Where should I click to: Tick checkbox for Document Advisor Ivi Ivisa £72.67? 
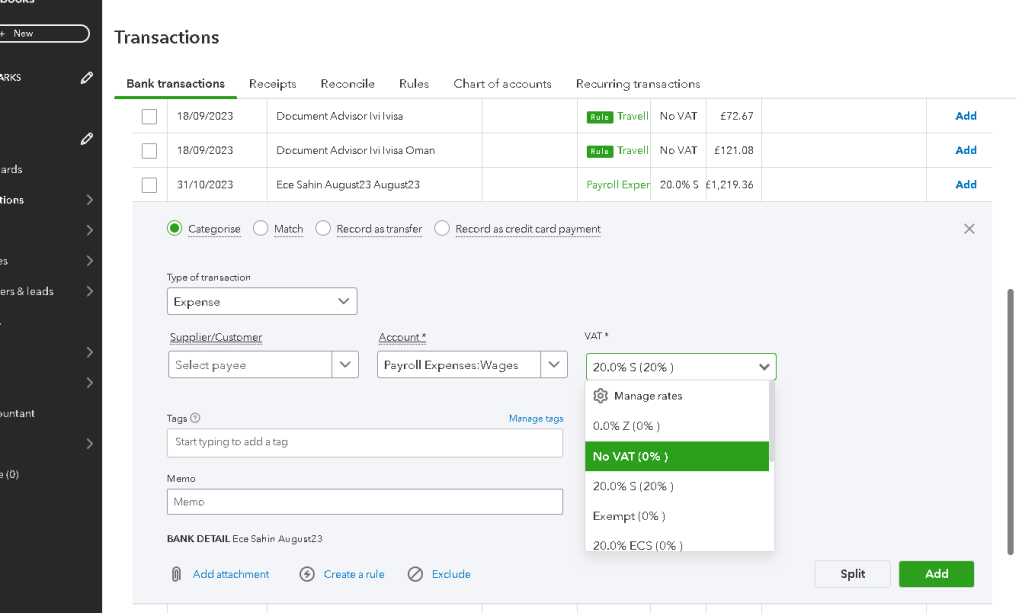(149, 116)
